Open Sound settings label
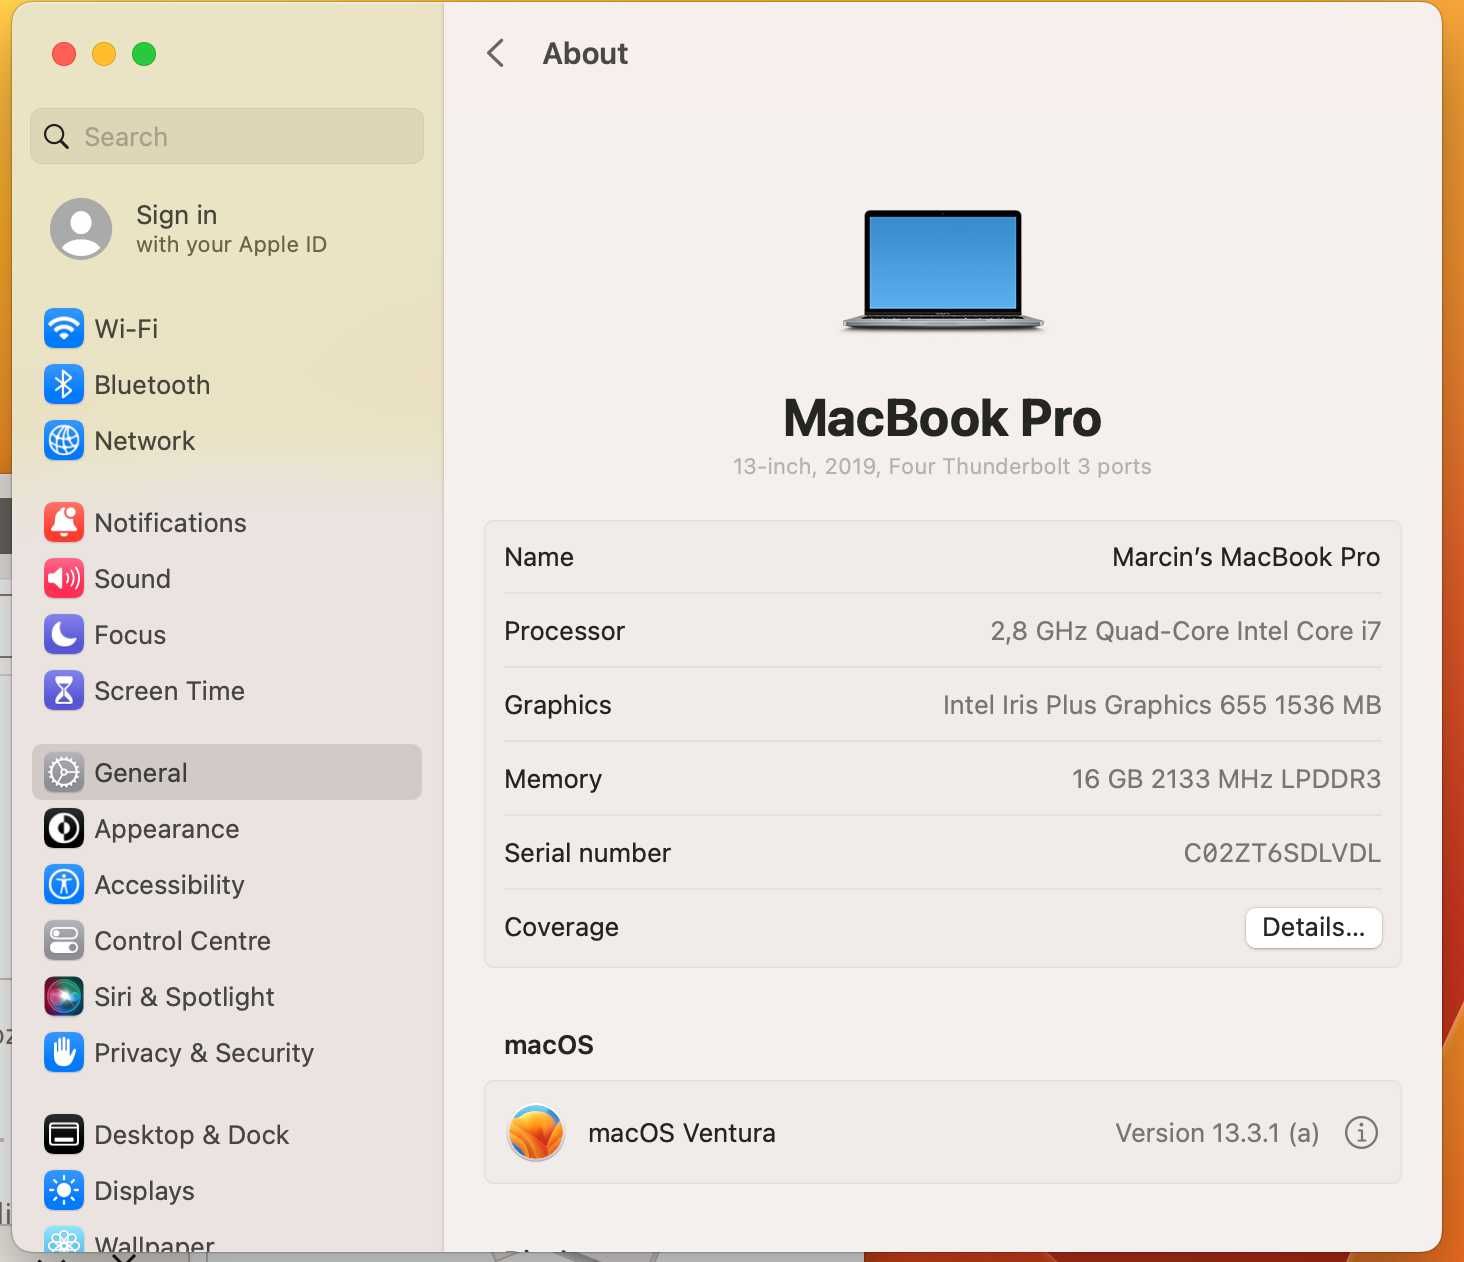Viewport: 1464px width, 1262px height. pos(132,579)
